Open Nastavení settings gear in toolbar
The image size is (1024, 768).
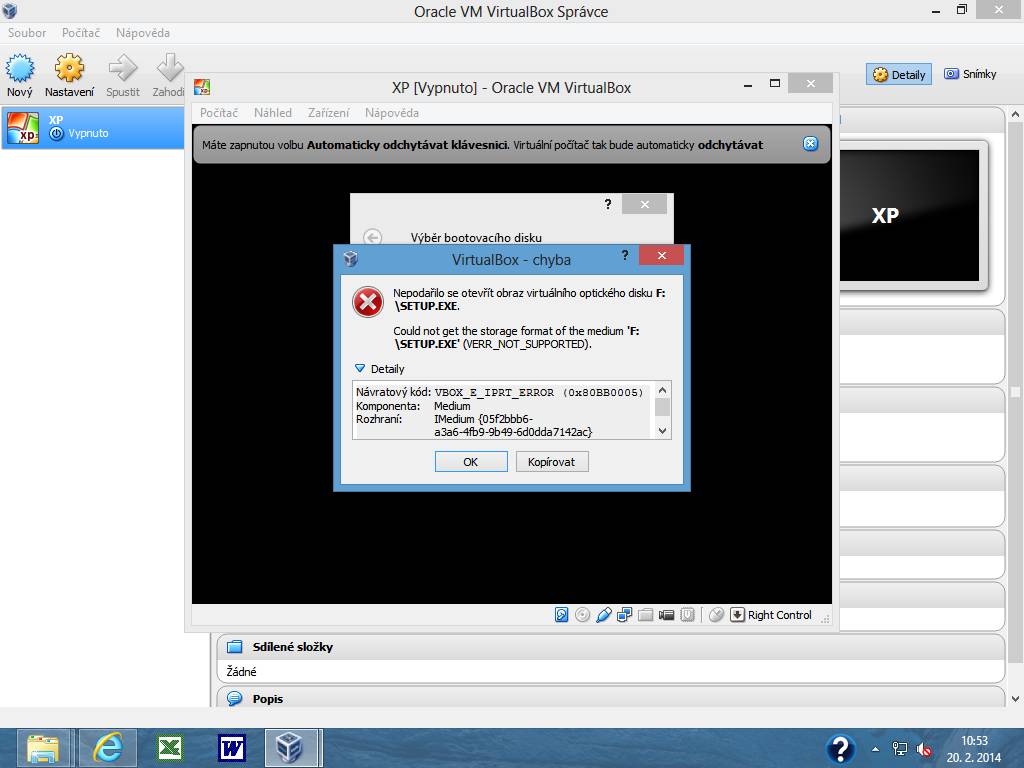(x=69, y=68)
